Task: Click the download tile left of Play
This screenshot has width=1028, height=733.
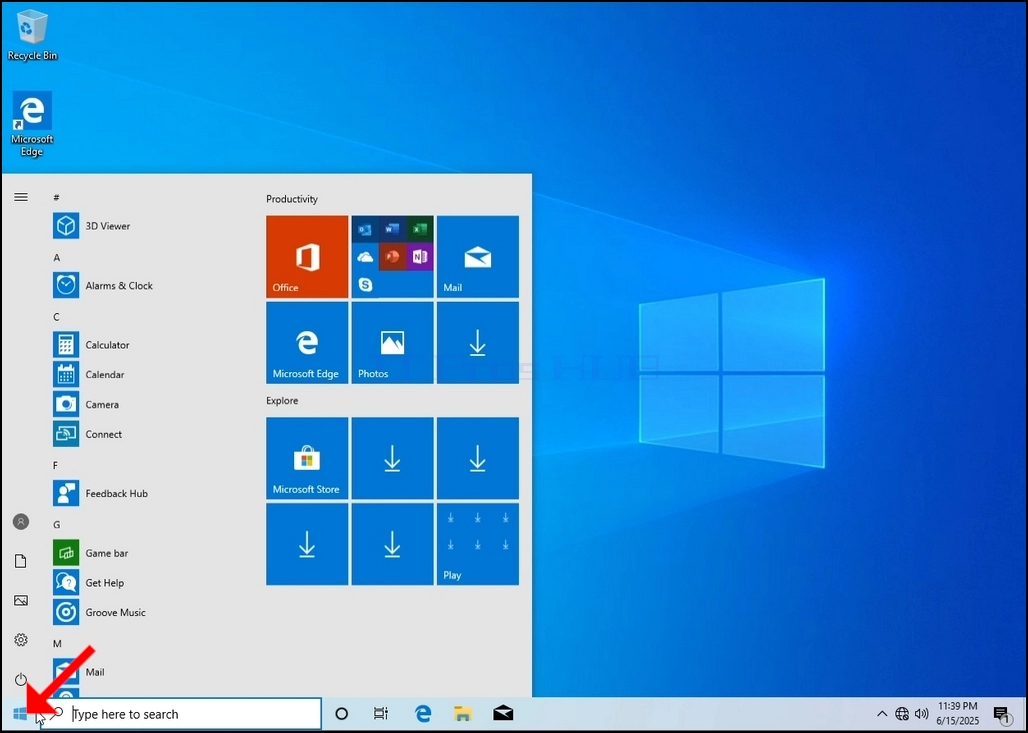Action: 392,544
